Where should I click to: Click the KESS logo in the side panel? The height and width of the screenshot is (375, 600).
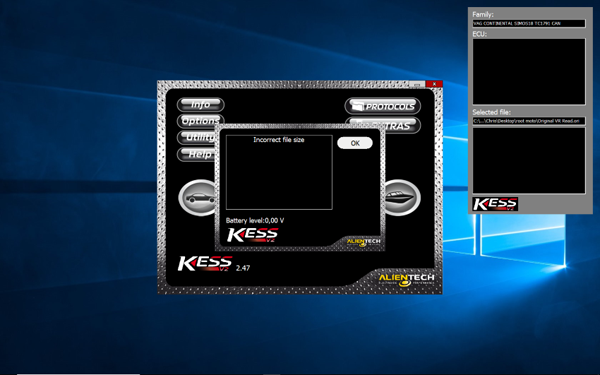[x=495, y=204]
